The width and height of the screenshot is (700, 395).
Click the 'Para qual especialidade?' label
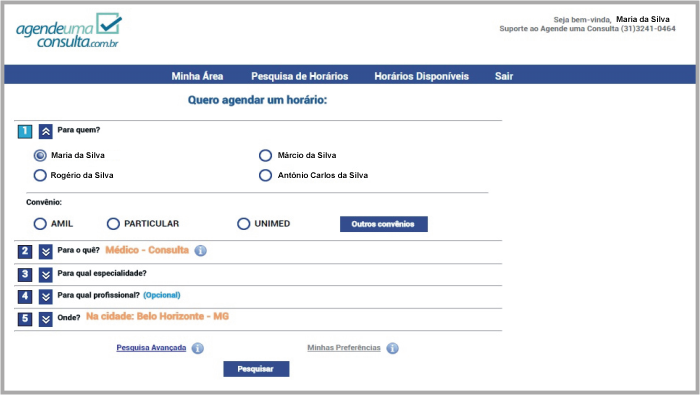102,273
